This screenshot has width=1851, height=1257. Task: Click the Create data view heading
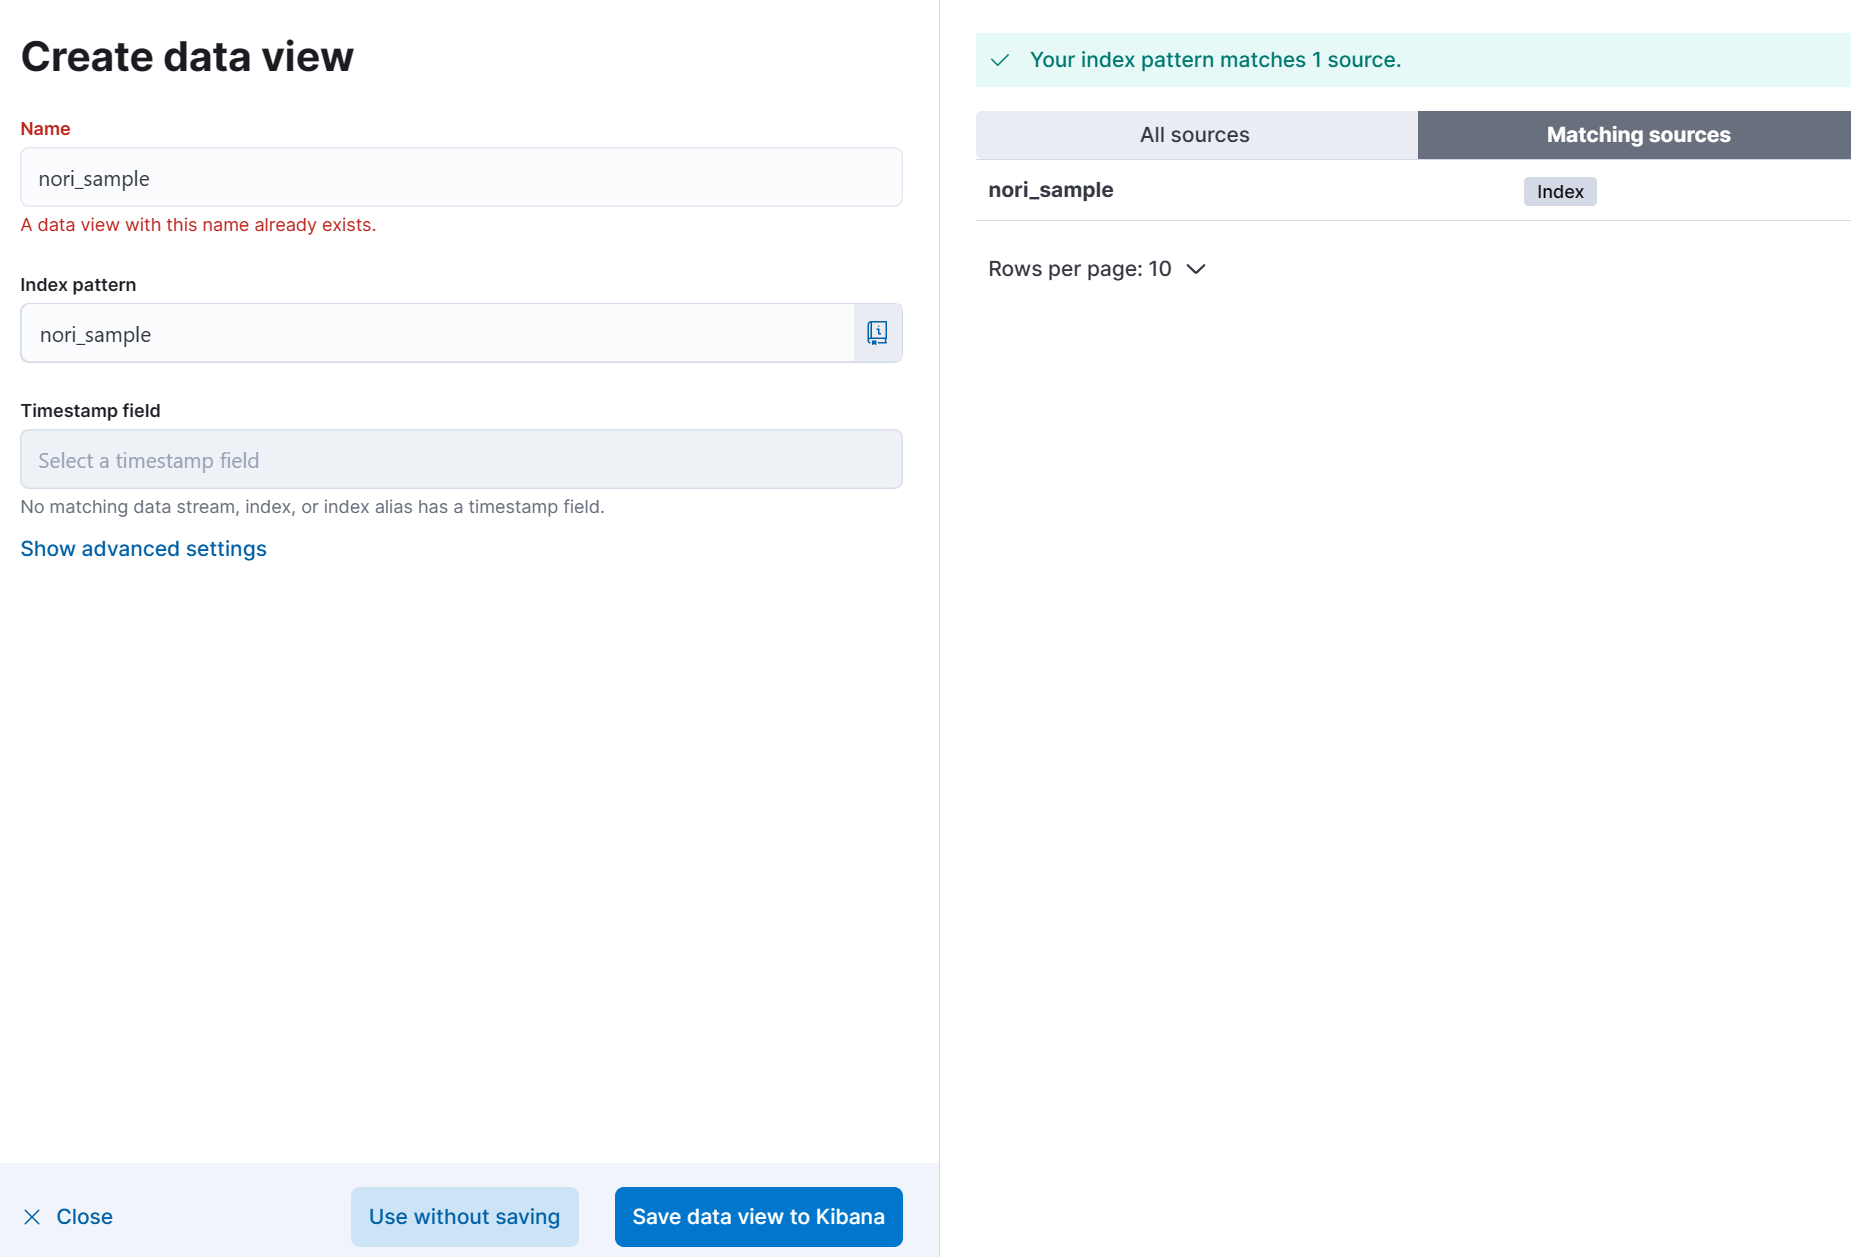coord(187,57)
